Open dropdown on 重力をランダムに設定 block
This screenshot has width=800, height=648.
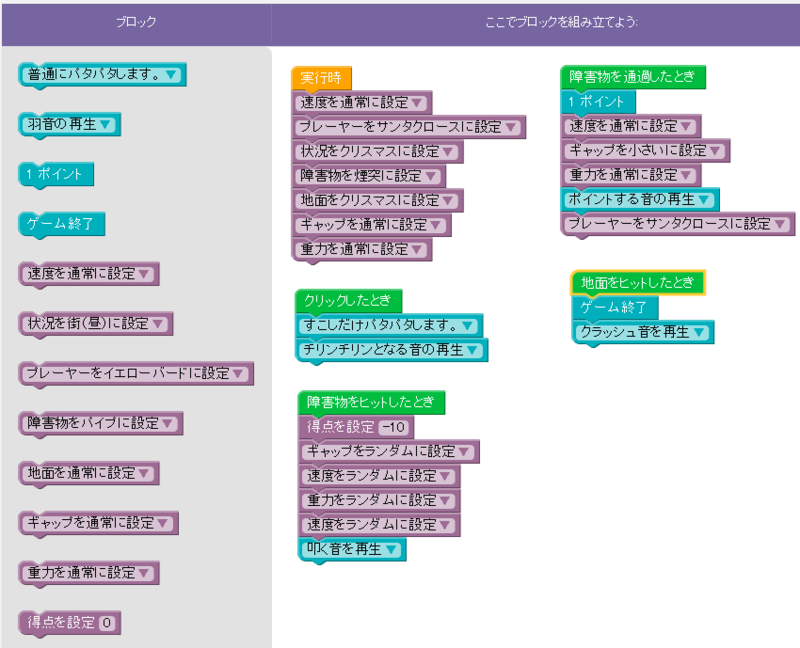point(445,501)
